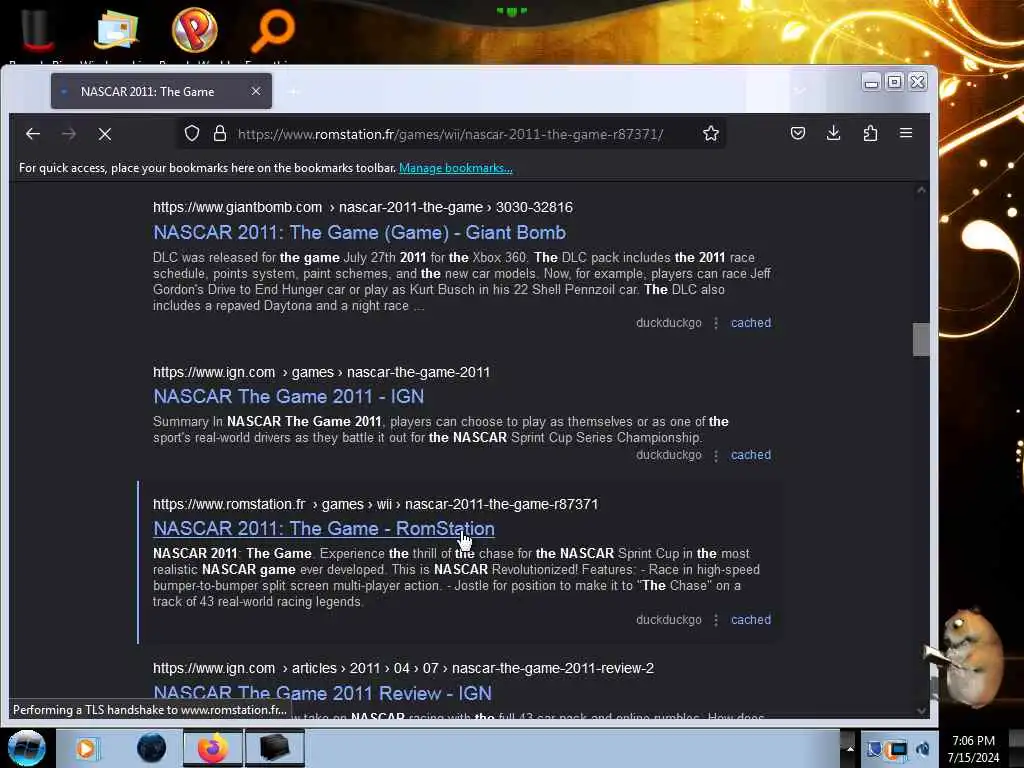The width and height of the screenshot is (1024, 768).
Task: Click the URL address bar field
Action: [x=451, y=134]
